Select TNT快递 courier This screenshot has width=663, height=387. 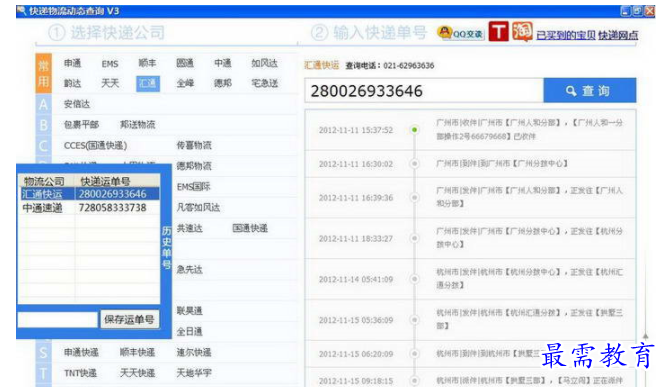[x=80, y=373]
